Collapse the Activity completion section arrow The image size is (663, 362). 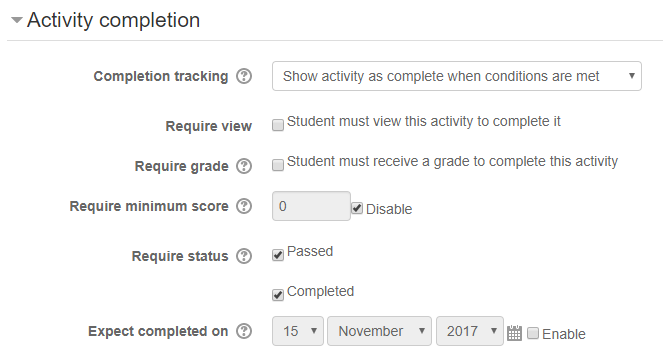(16, 20)
